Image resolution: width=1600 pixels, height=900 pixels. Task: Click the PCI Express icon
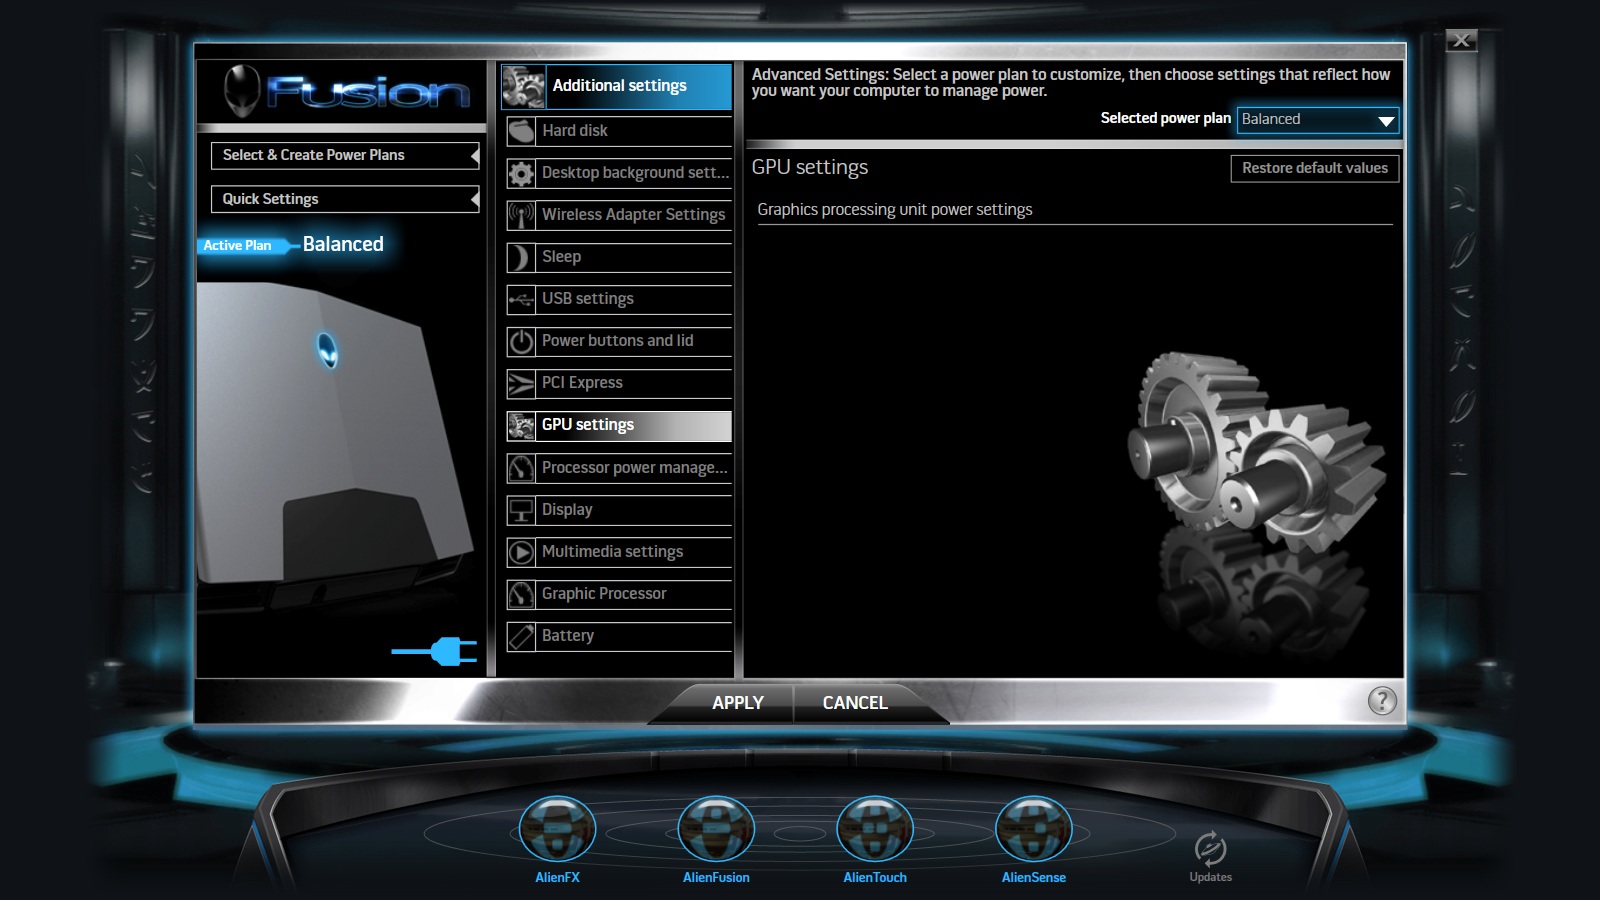[x=521, y=383]
